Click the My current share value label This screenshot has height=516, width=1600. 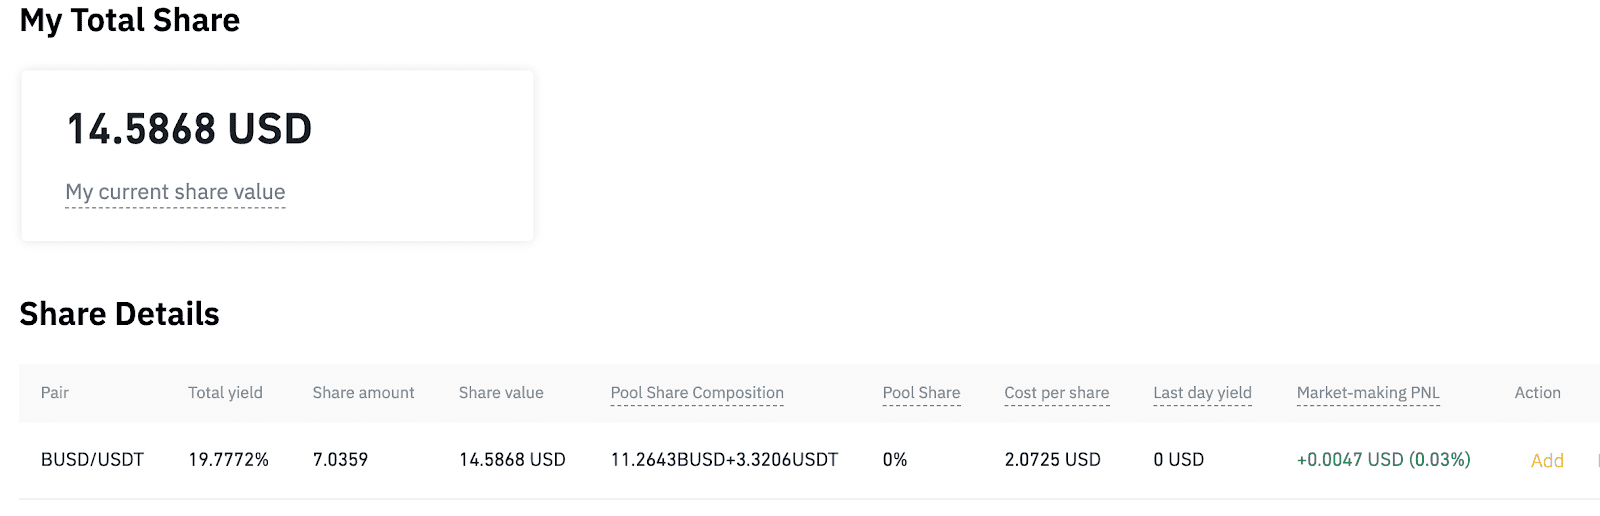tap(175, 192)
